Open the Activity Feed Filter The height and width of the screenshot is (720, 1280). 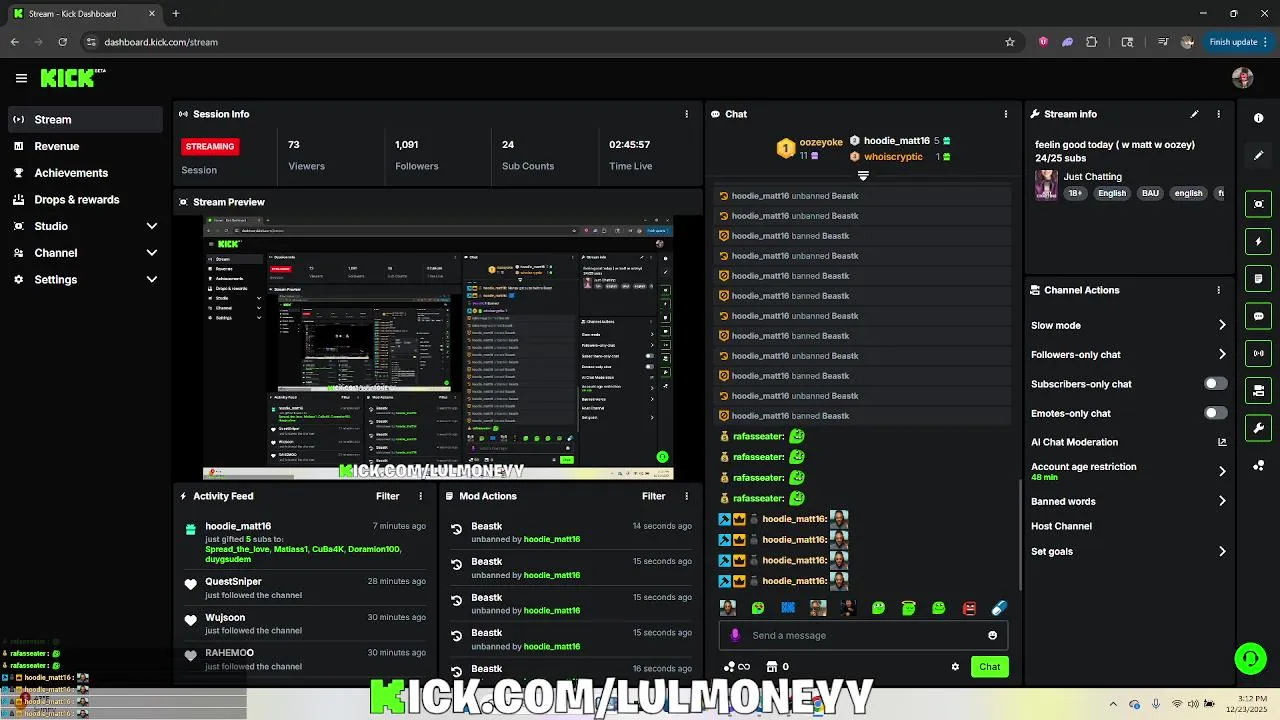click(x=387, y=496)
